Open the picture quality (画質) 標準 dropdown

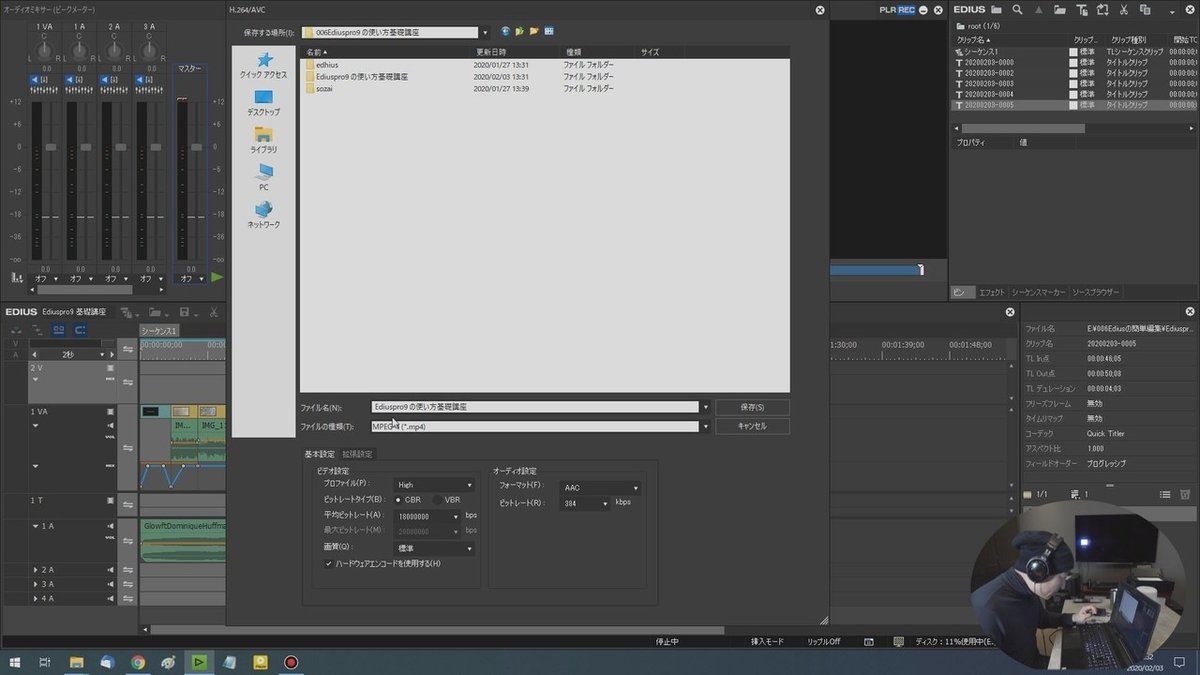[434, 548]
